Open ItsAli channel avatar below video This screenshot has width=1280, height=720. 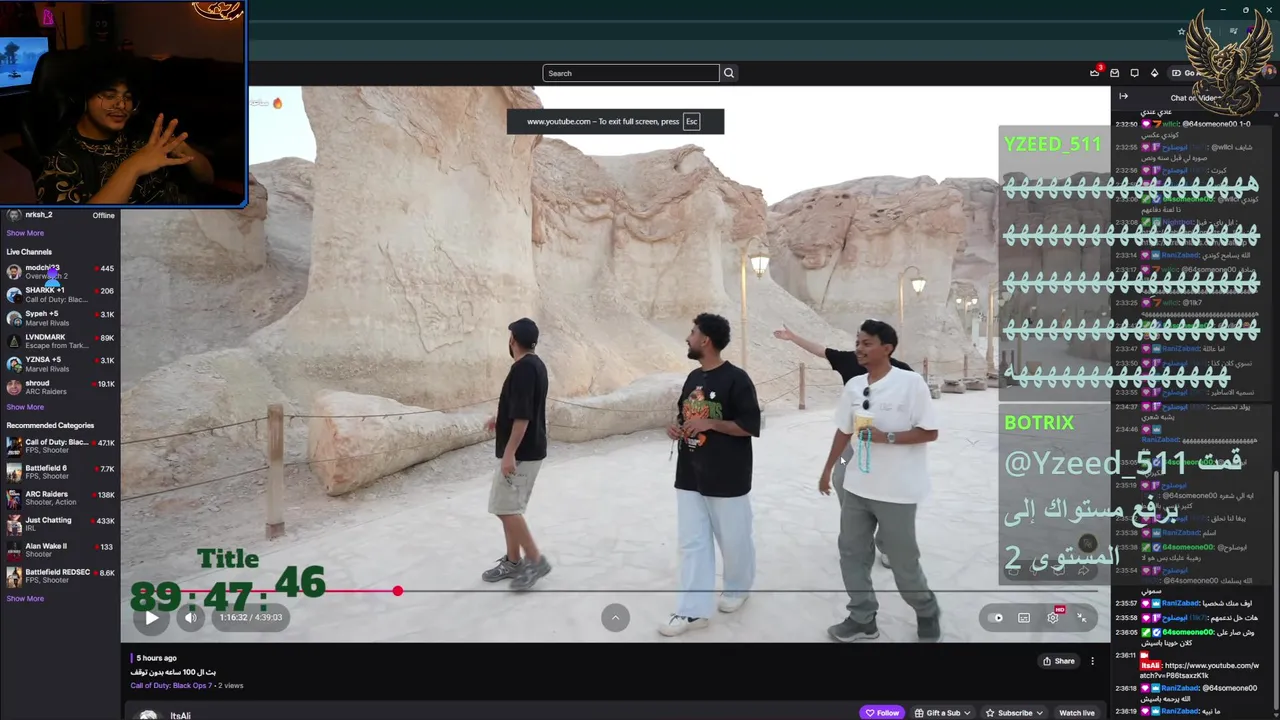[148, 715]
